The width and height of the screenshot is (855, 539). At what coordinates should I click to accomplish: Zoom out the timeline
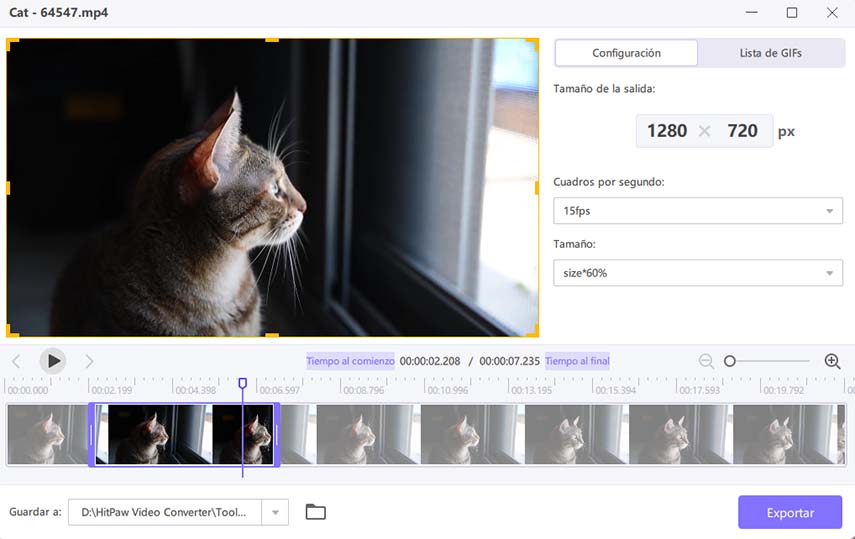pos(706,361)
